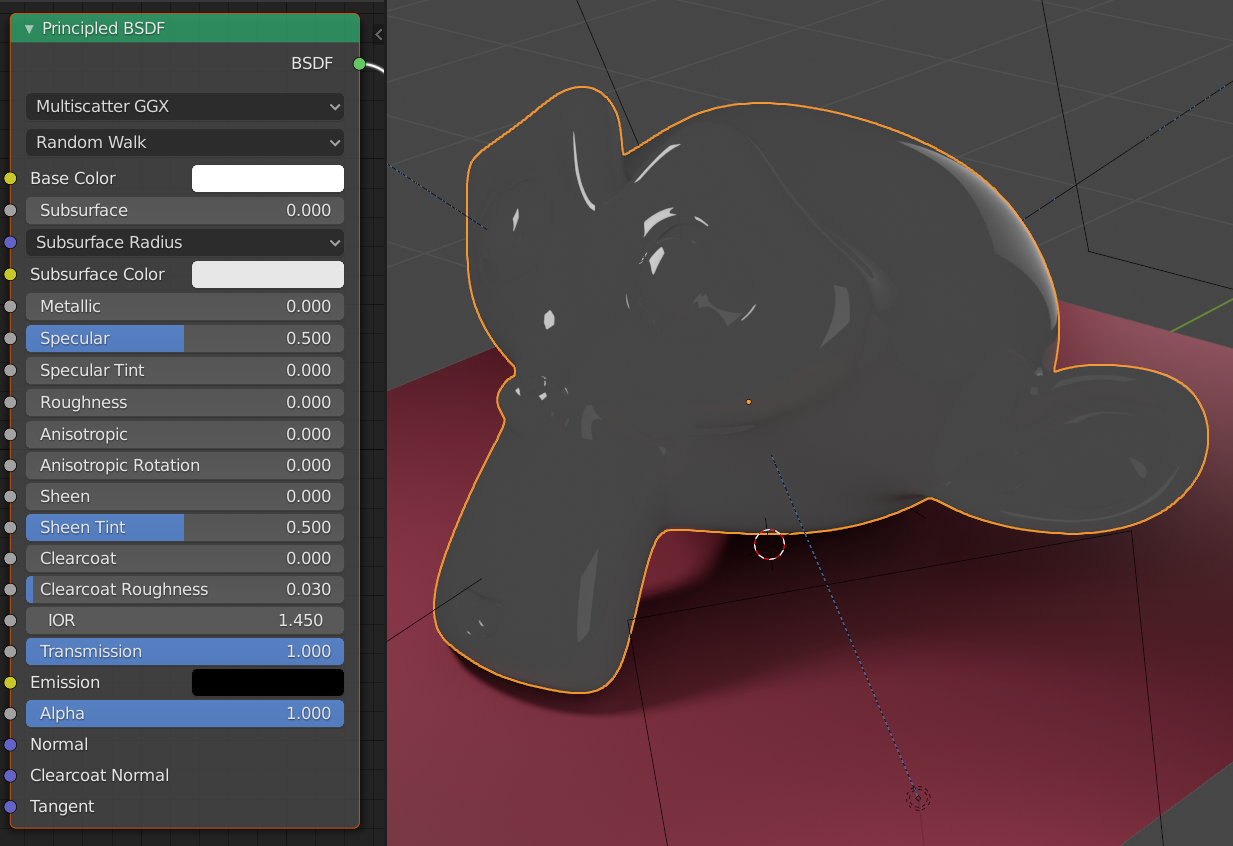
Task: Click the Metallic input socket
Action: pyautogui.click(x=10, y=306)
